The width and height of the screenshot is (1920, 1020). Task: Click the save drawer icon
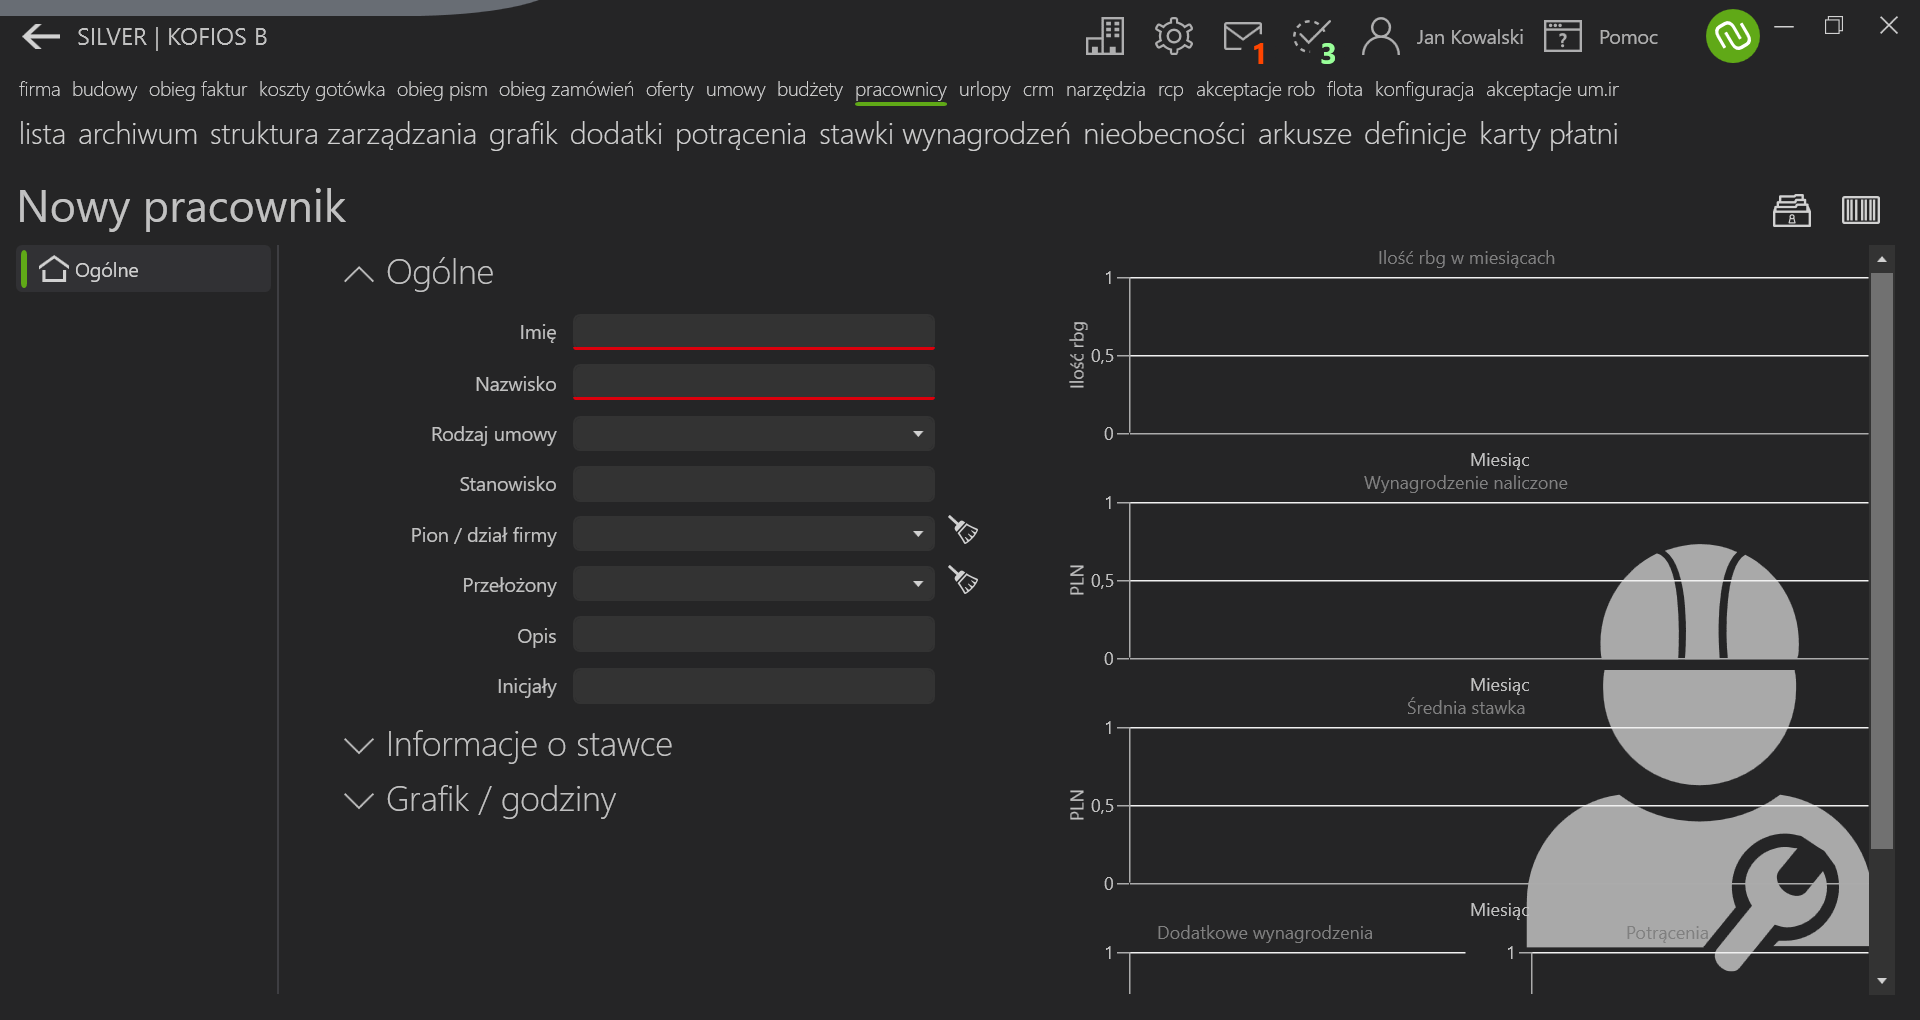[x=1792, y=210]
